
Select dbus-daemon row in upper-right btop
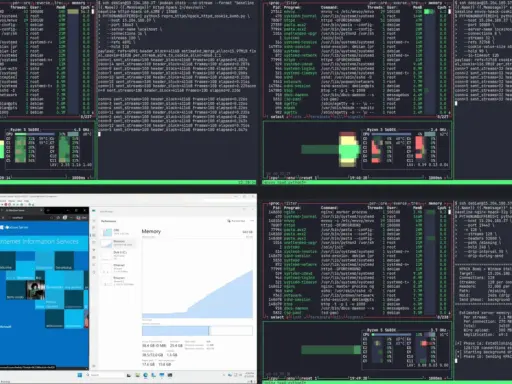pos(356,95)
